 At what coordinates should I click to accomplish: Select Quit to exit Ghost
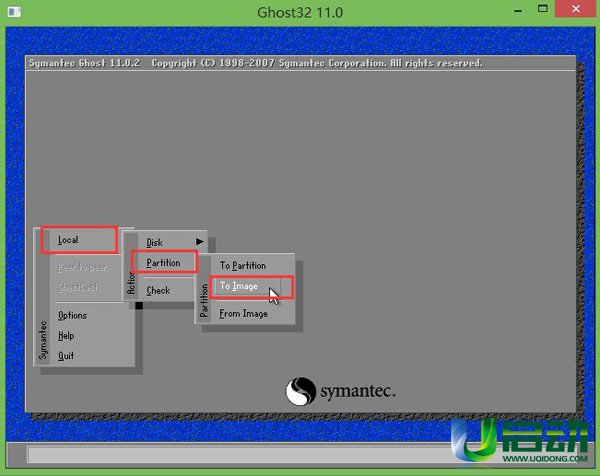[66, 356]
